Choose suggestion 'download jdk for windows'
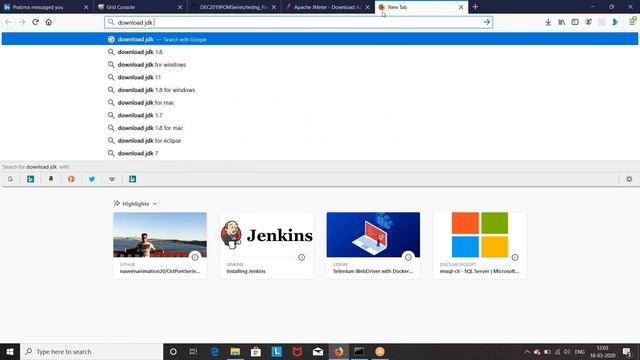 [x=320, y=64]
